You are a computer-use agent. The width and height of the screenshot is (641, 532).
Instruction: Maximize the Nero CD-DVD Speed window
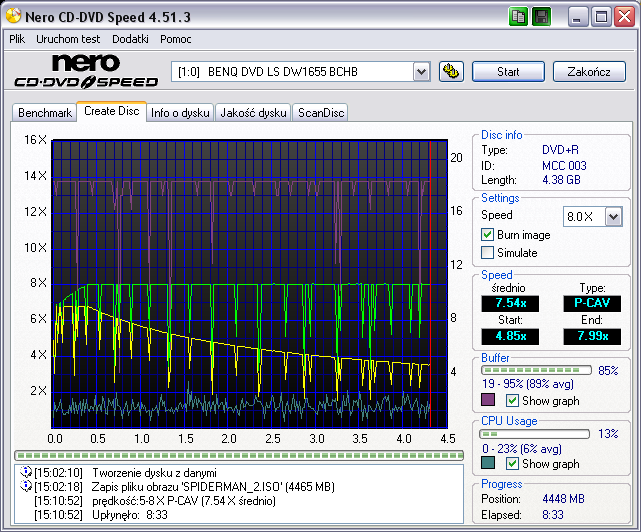(x=601, y=17)
